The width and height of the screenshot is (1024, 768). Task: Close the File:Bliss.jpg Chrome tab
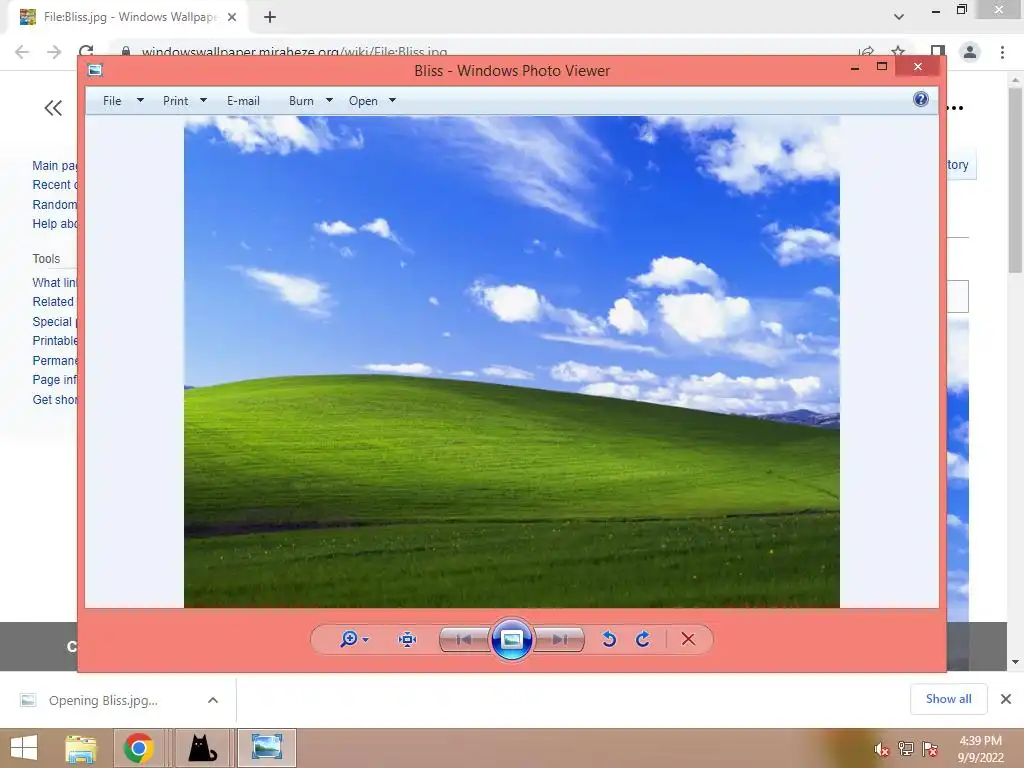click(x=232, y=18)
